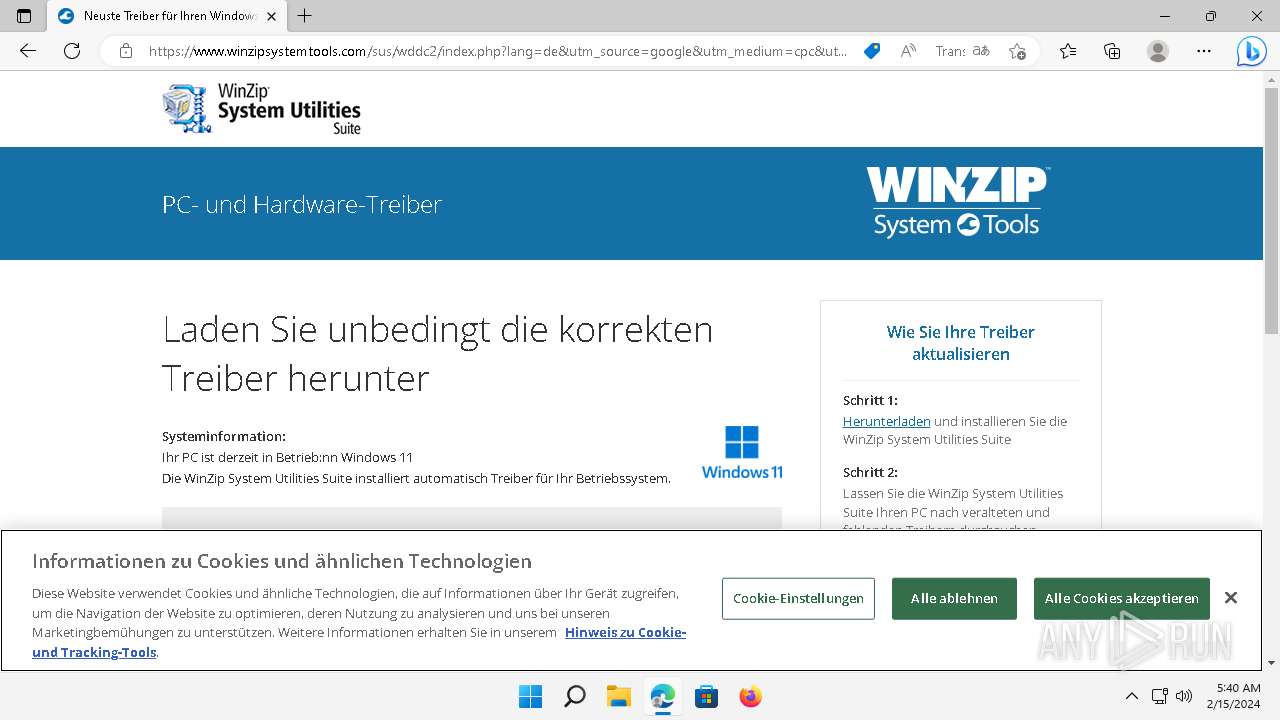Viewport: 1280px width, 720px height.
Task: Open the Translate icon in the address bar
Action: point(981,51)
